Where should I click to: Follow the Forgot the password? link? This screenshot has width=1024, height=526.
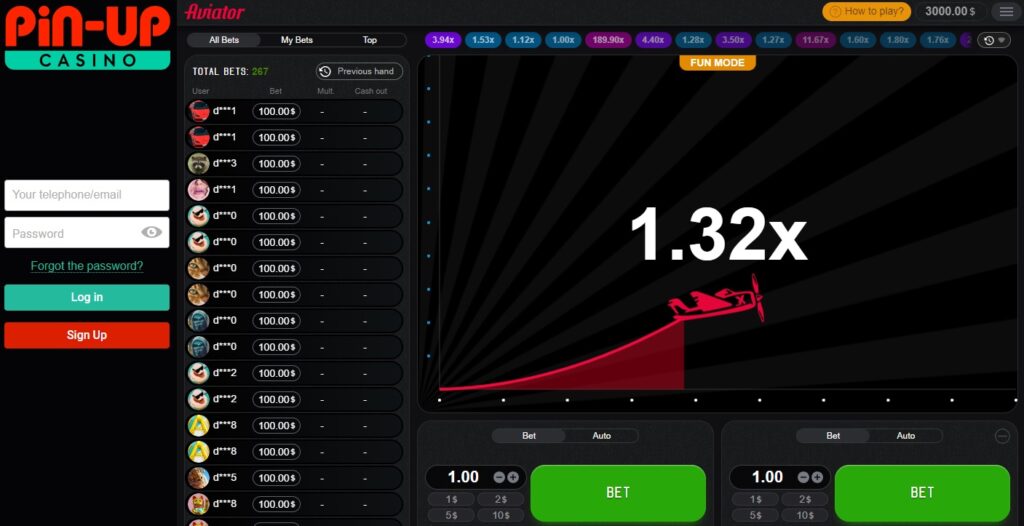87,266
